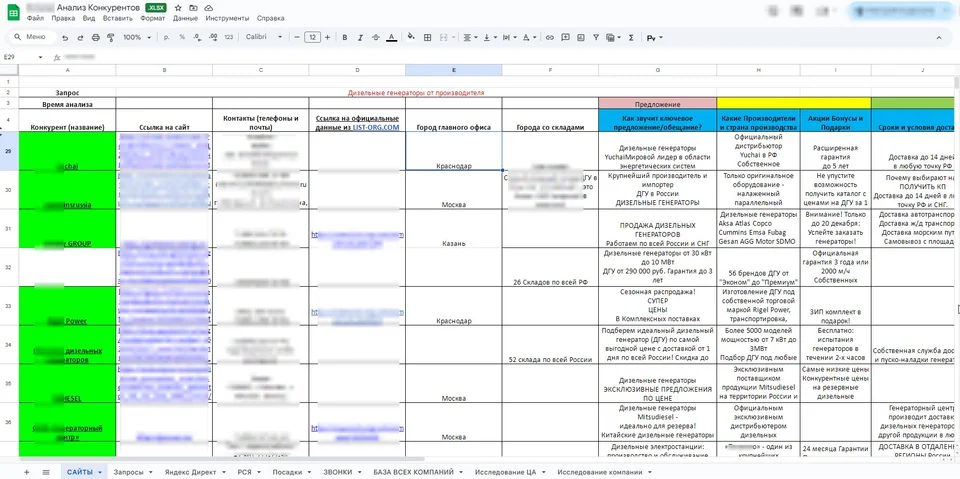The height and width of the screenshot is (479, 960).
Task: Select the paint format tool
Action: tap(111, 37)
